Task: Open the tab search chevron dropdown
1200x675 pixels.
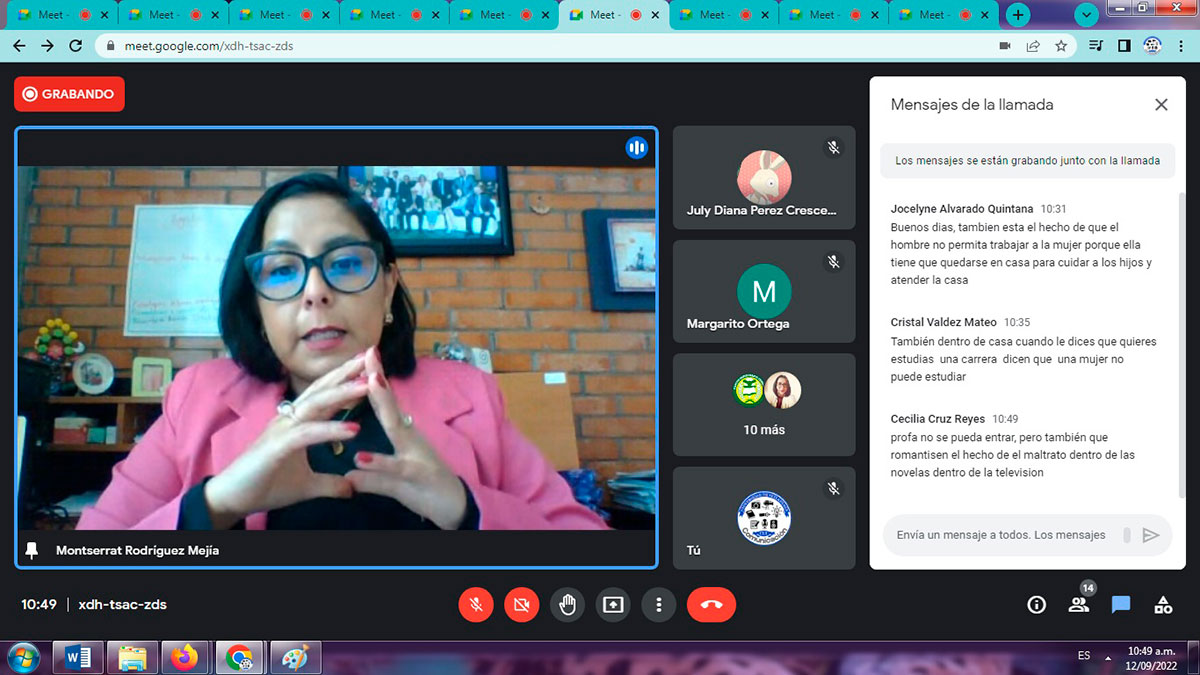Action: (1087, 15)
